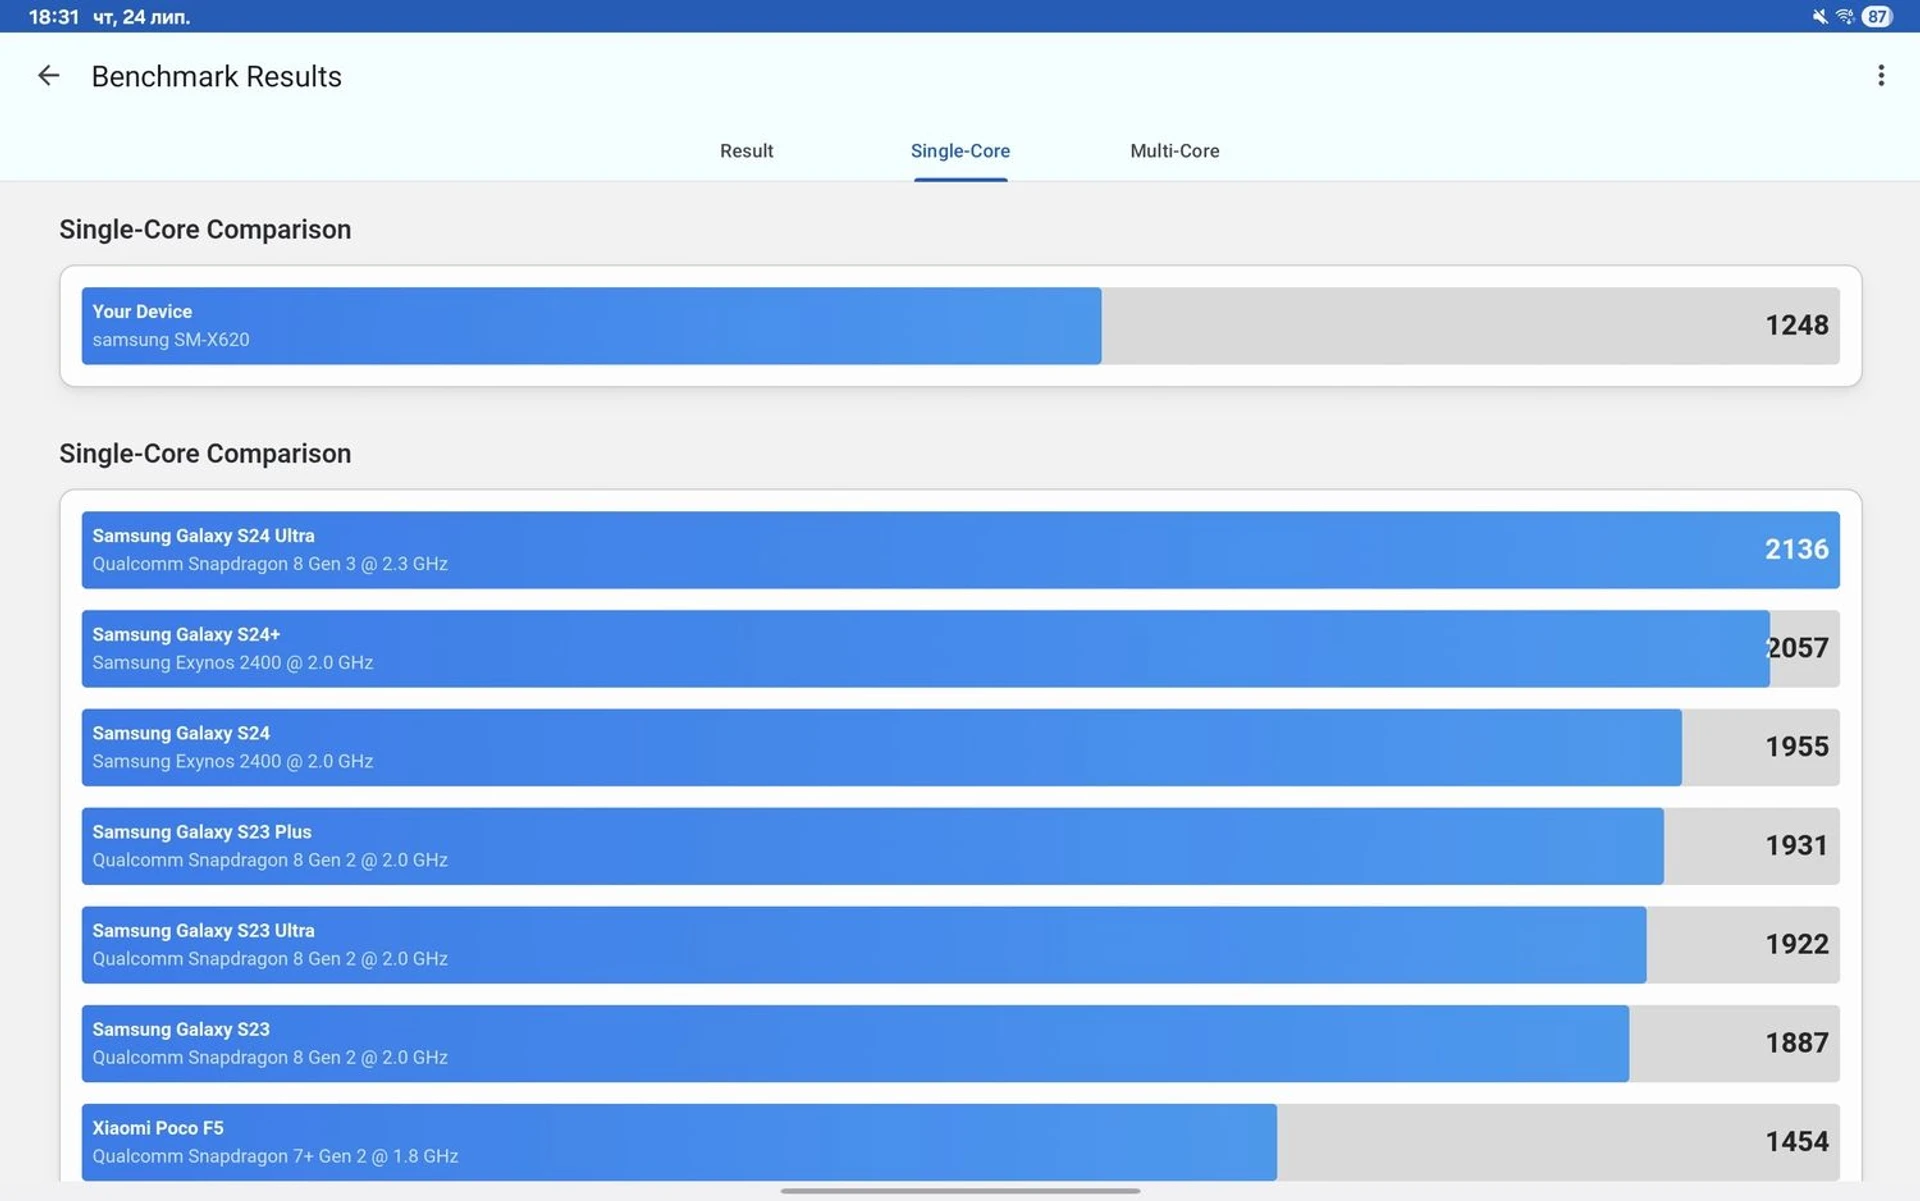This screenshot has height=1201, width=1920.
Task: Tap the clock showing 18:31
Action: pyautogui.click(x=53, y=17)
